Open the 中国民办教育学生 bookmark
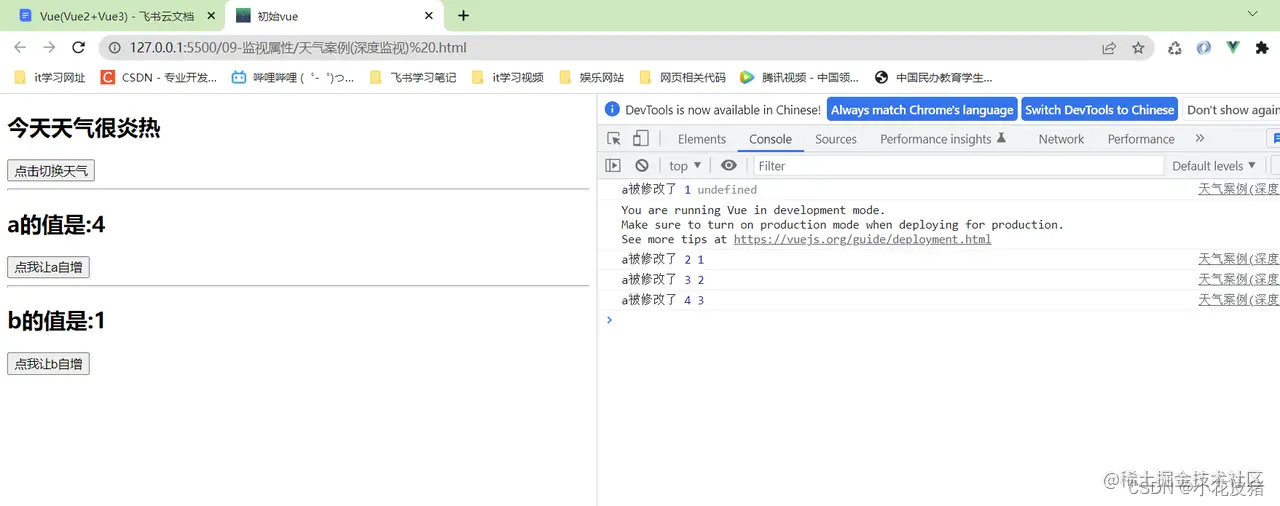 tap(934, 77)
